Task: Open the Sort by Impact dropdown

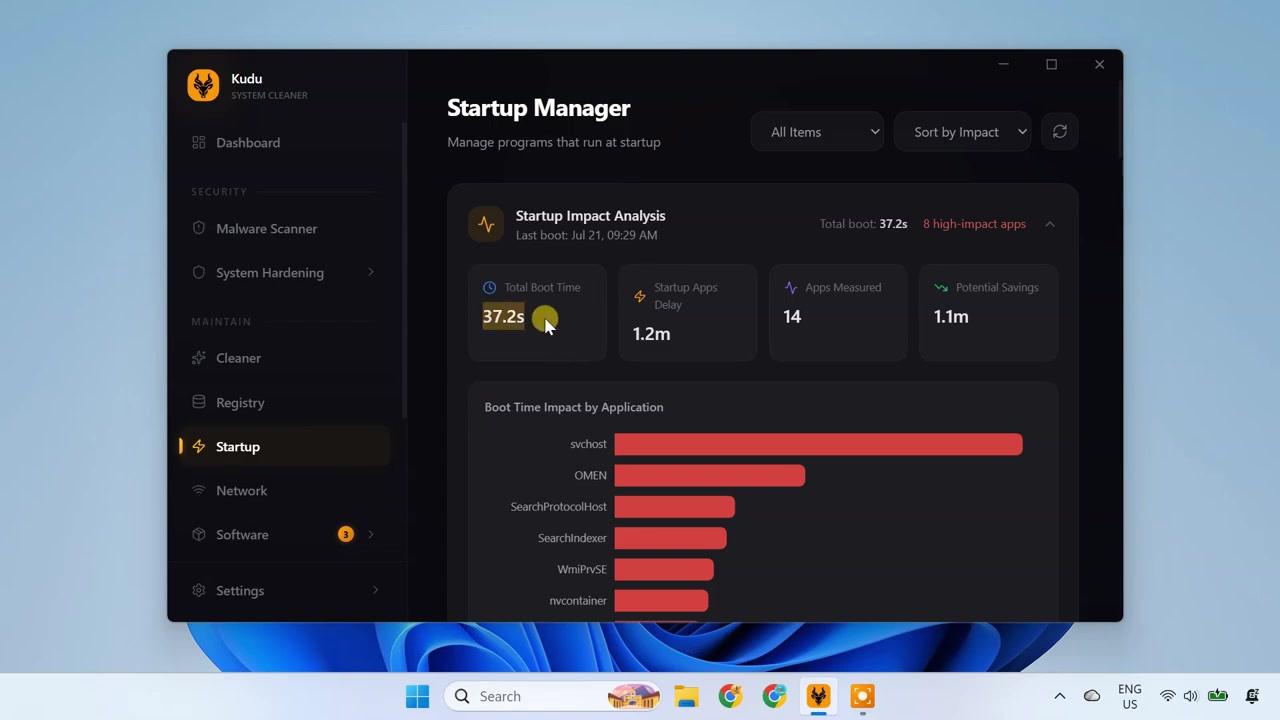Action: pyautogui.click(x=962, y=131)
